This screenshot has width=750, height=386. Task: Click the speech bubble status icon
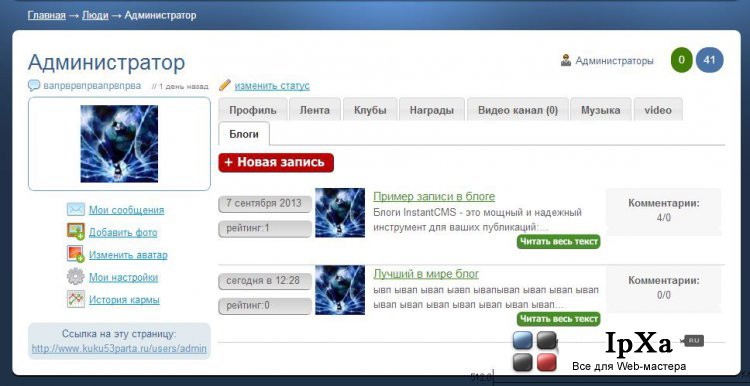34,86
